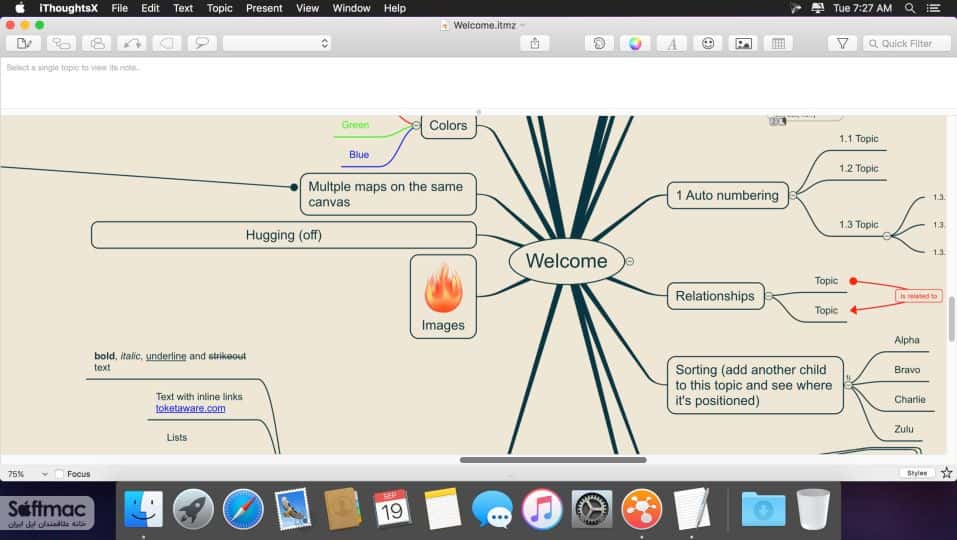Open the Edit menu

click(150, 8)
